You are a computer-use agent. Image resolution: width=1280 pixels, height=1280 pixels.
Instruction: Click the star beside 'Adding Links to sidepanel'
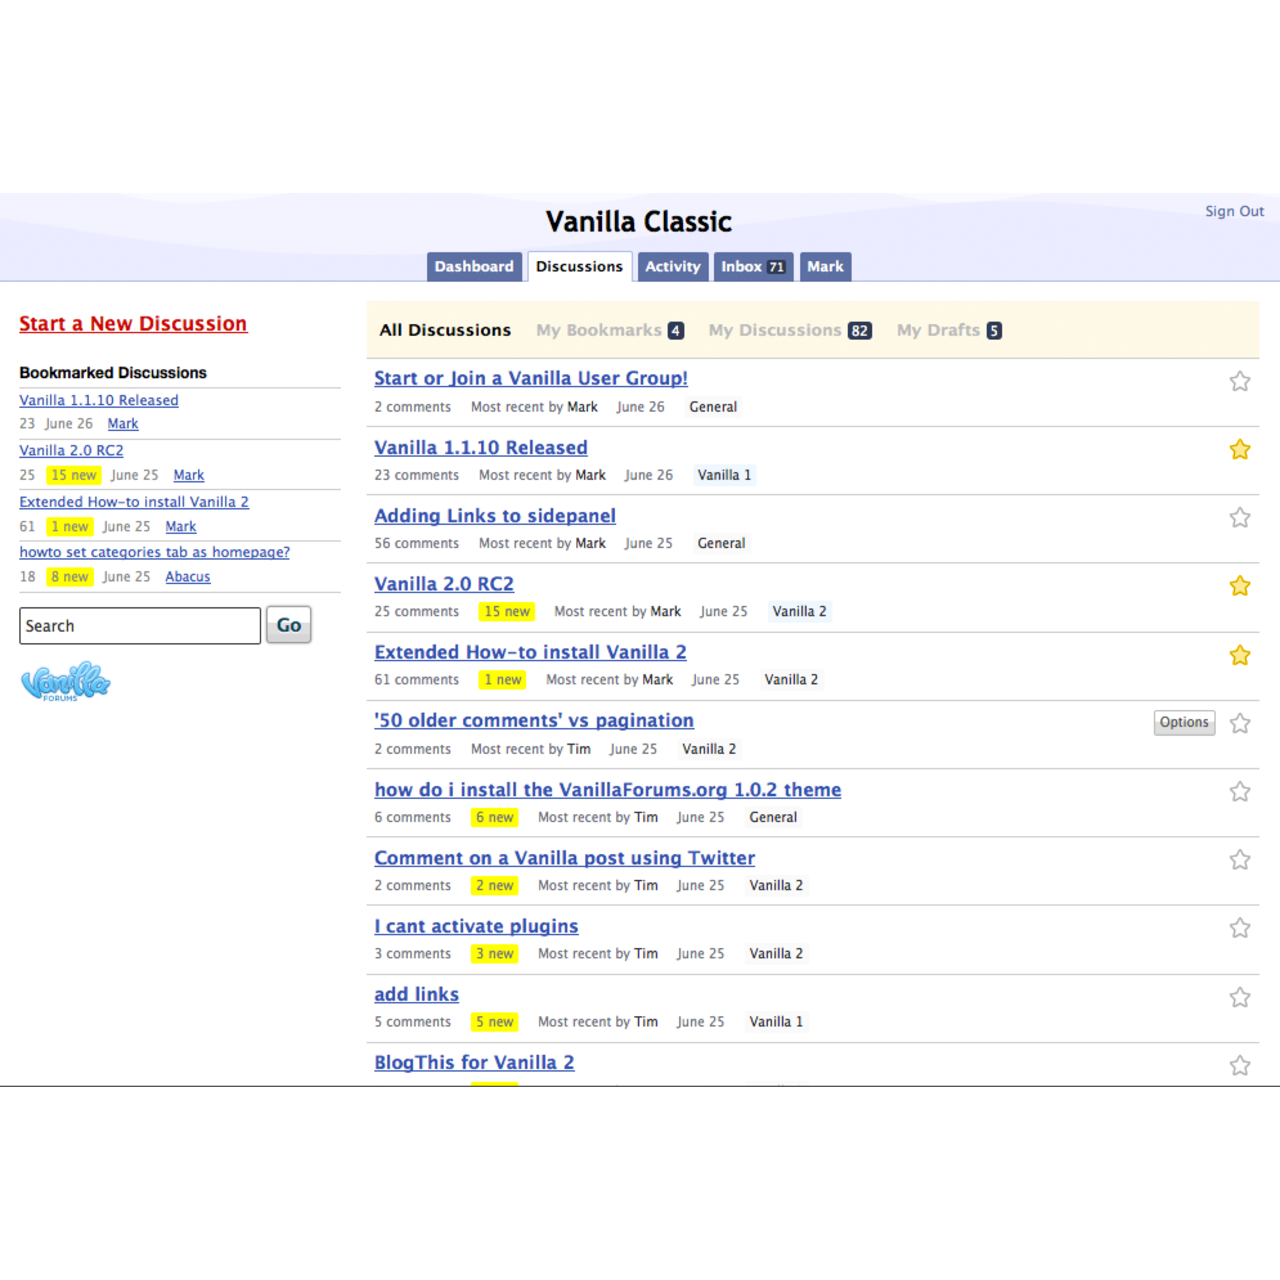1240,517
